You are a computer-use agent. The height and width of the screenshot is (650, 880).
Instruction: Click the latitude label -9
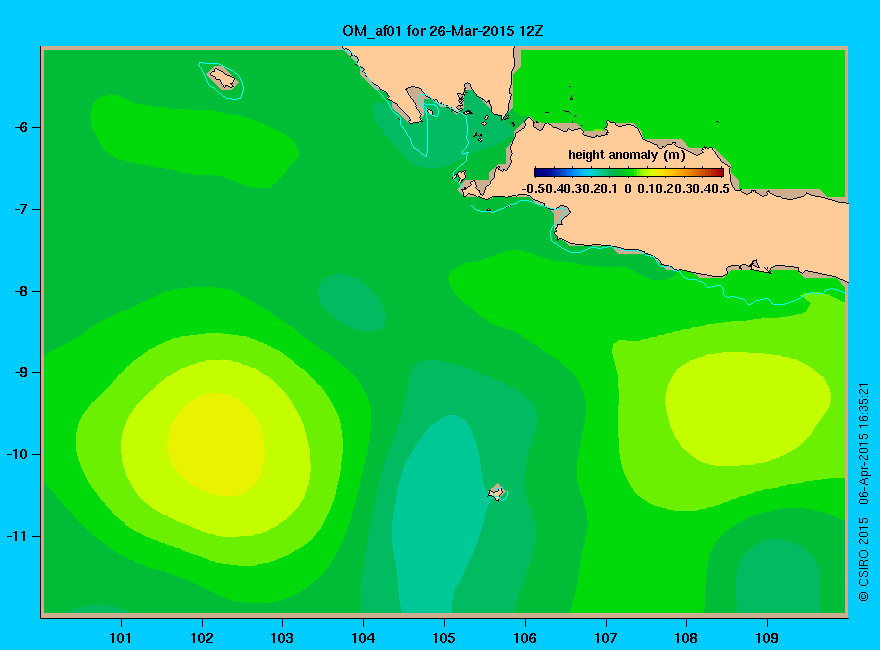pos(21,372)
